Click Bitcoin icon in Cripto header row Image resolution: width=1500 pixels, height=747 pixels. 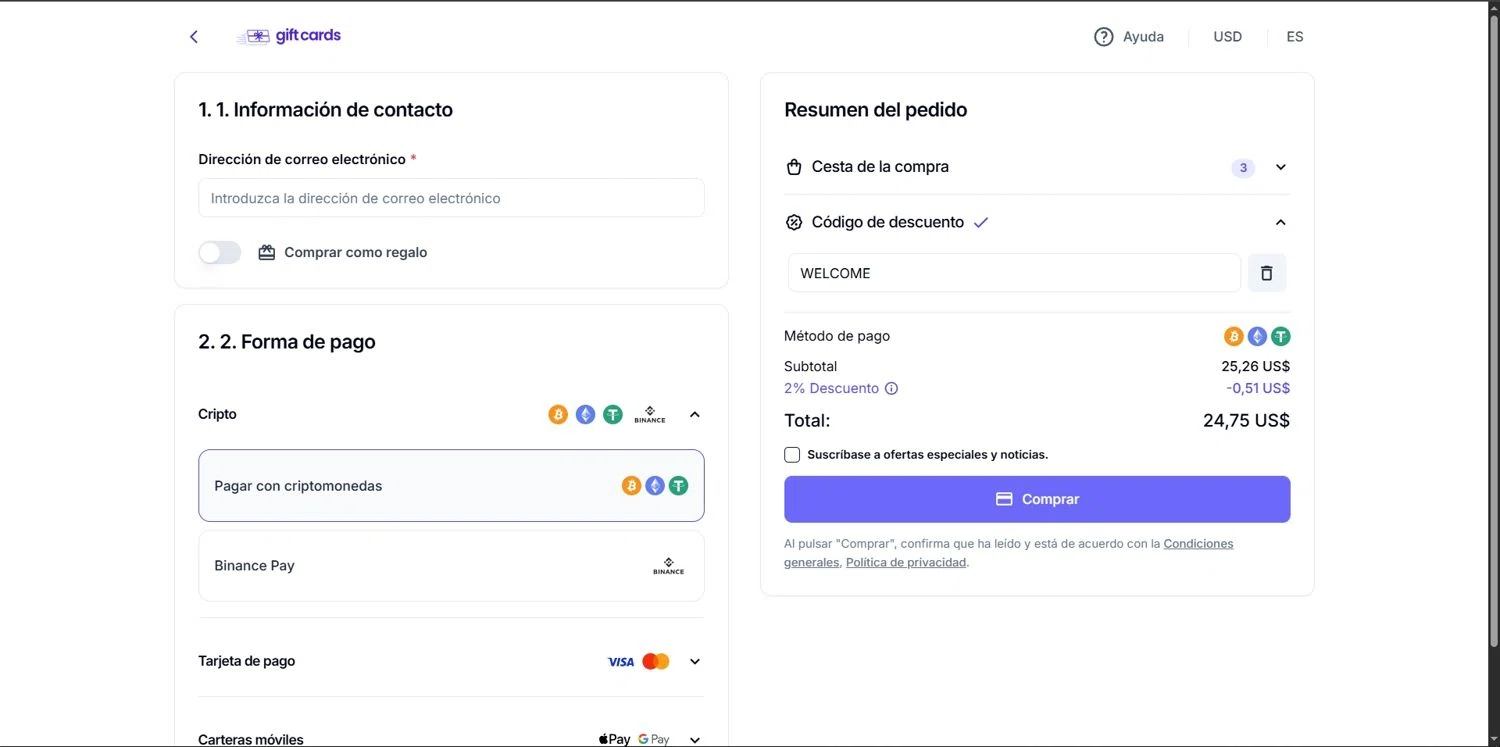[558, 414]
